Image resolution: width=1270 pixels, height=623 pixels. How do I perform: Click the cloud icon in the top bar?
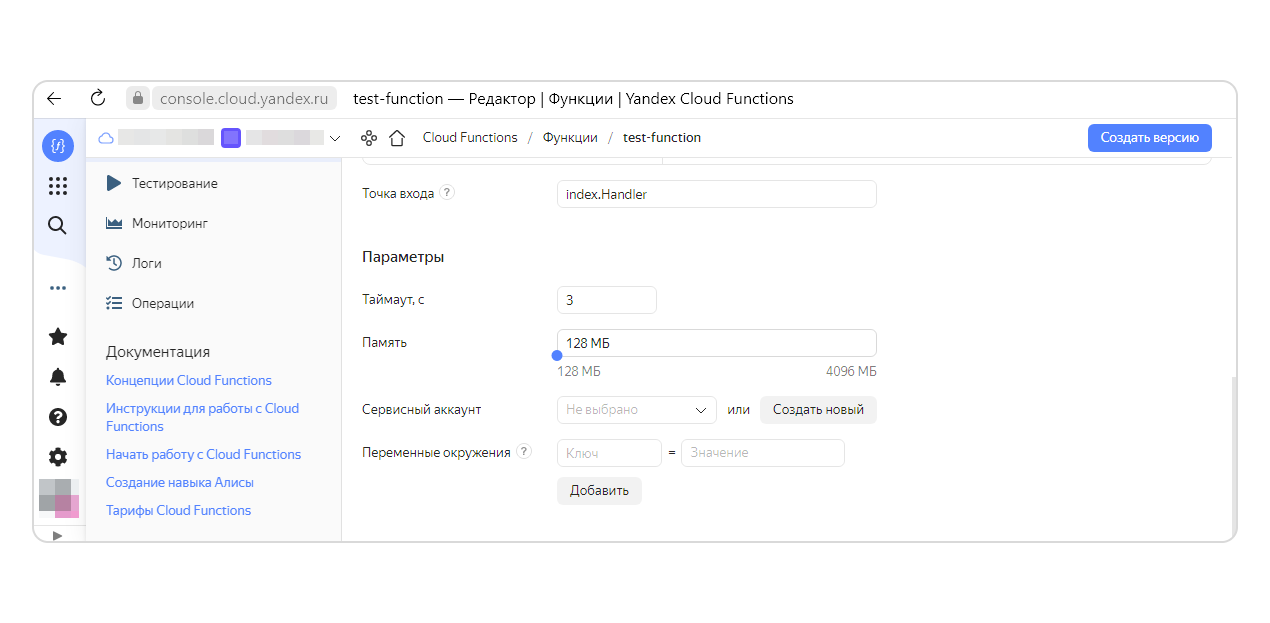pos(106,138)
